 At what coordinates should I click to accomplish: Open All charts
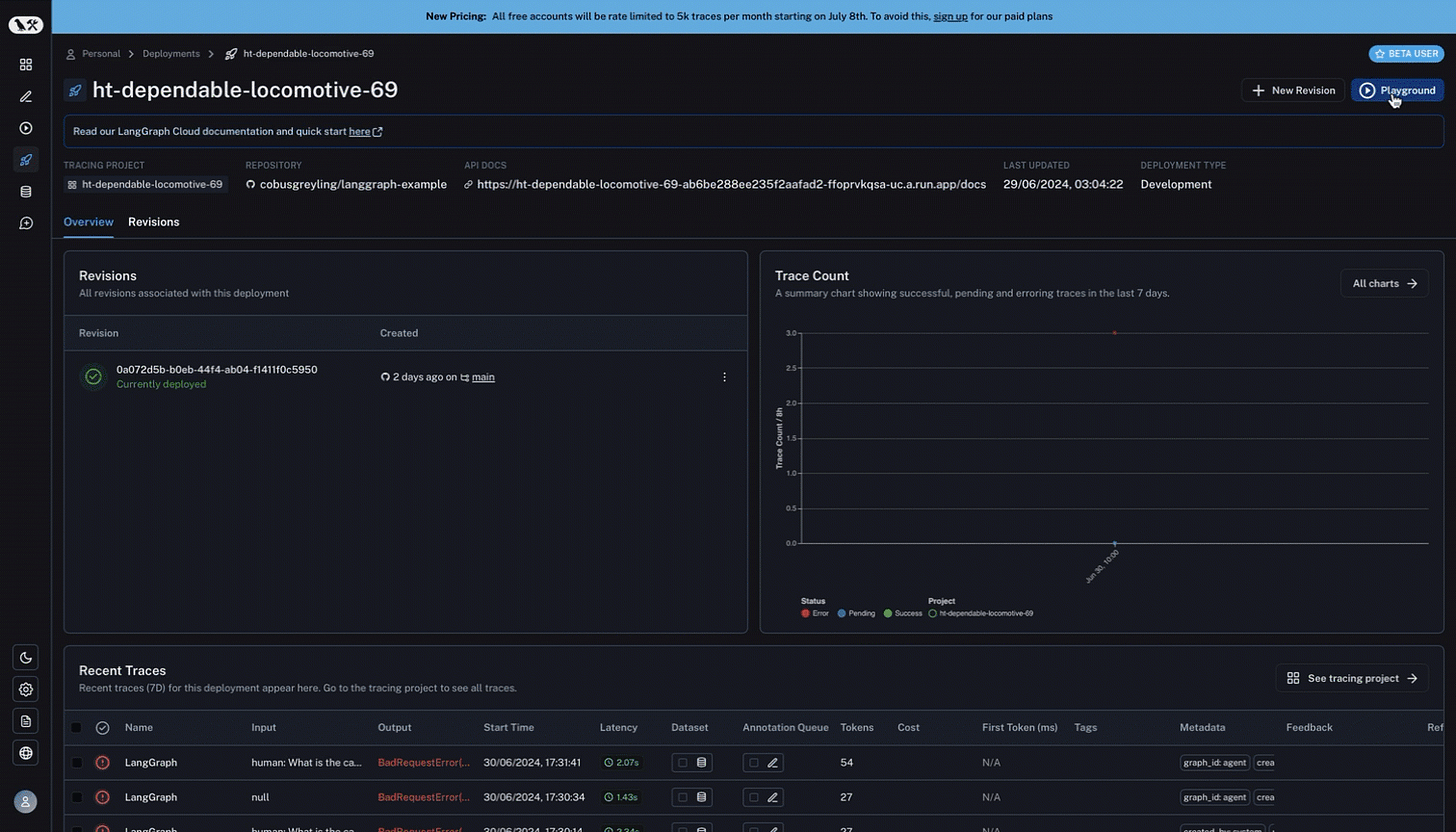tap(1384, 283)
